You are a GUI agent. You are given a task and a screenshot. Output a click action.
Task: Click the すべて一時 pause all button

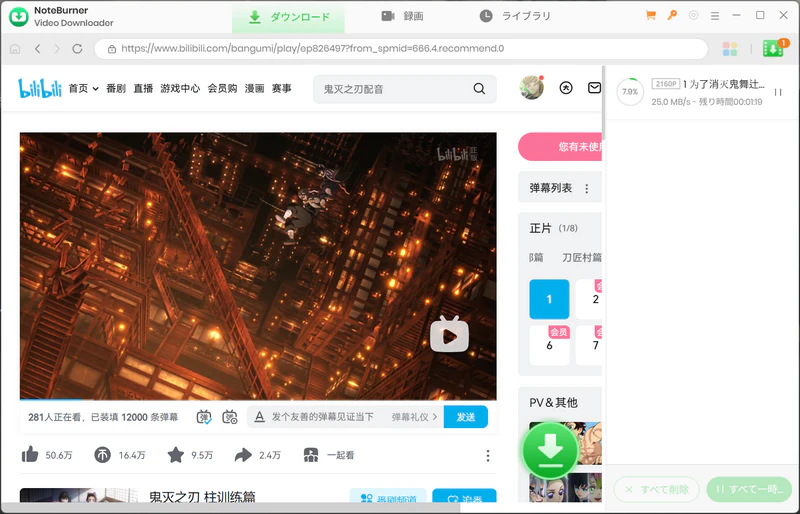point(749,489)
